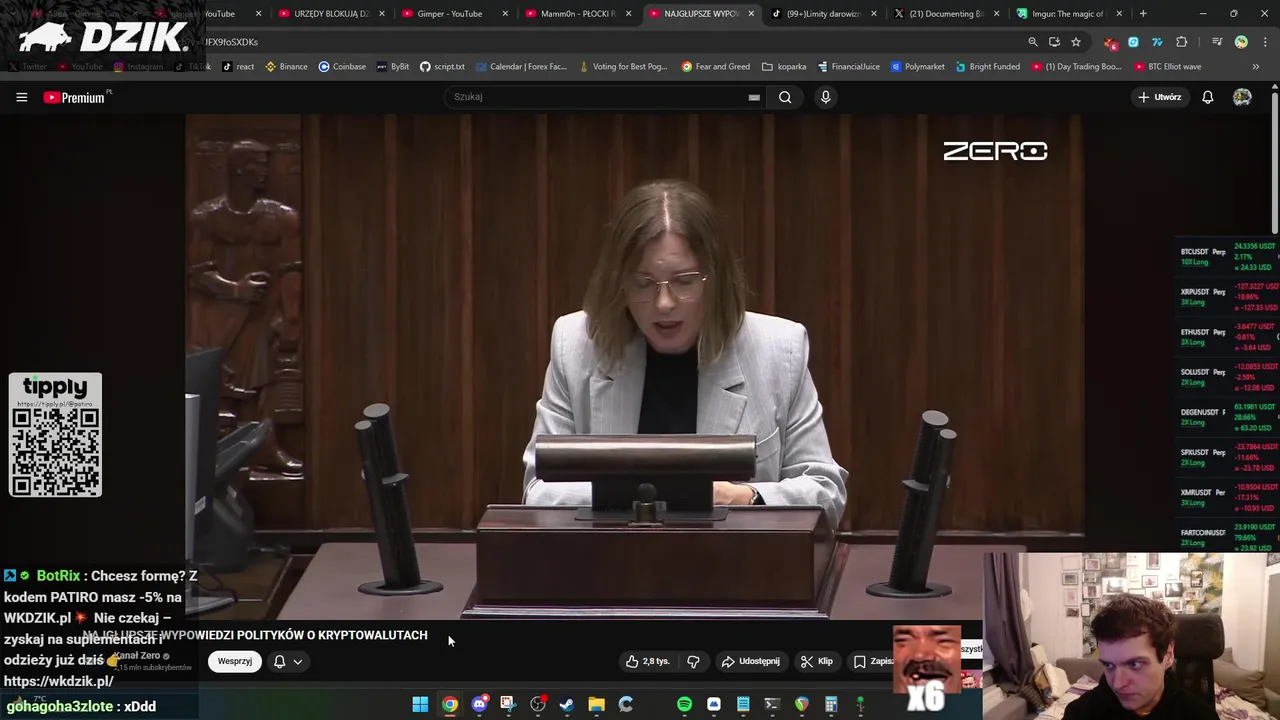Viewport: 1280px width, 720px height.
Task: Expand subscription notification bell dropdown
Action: [288, 661]
